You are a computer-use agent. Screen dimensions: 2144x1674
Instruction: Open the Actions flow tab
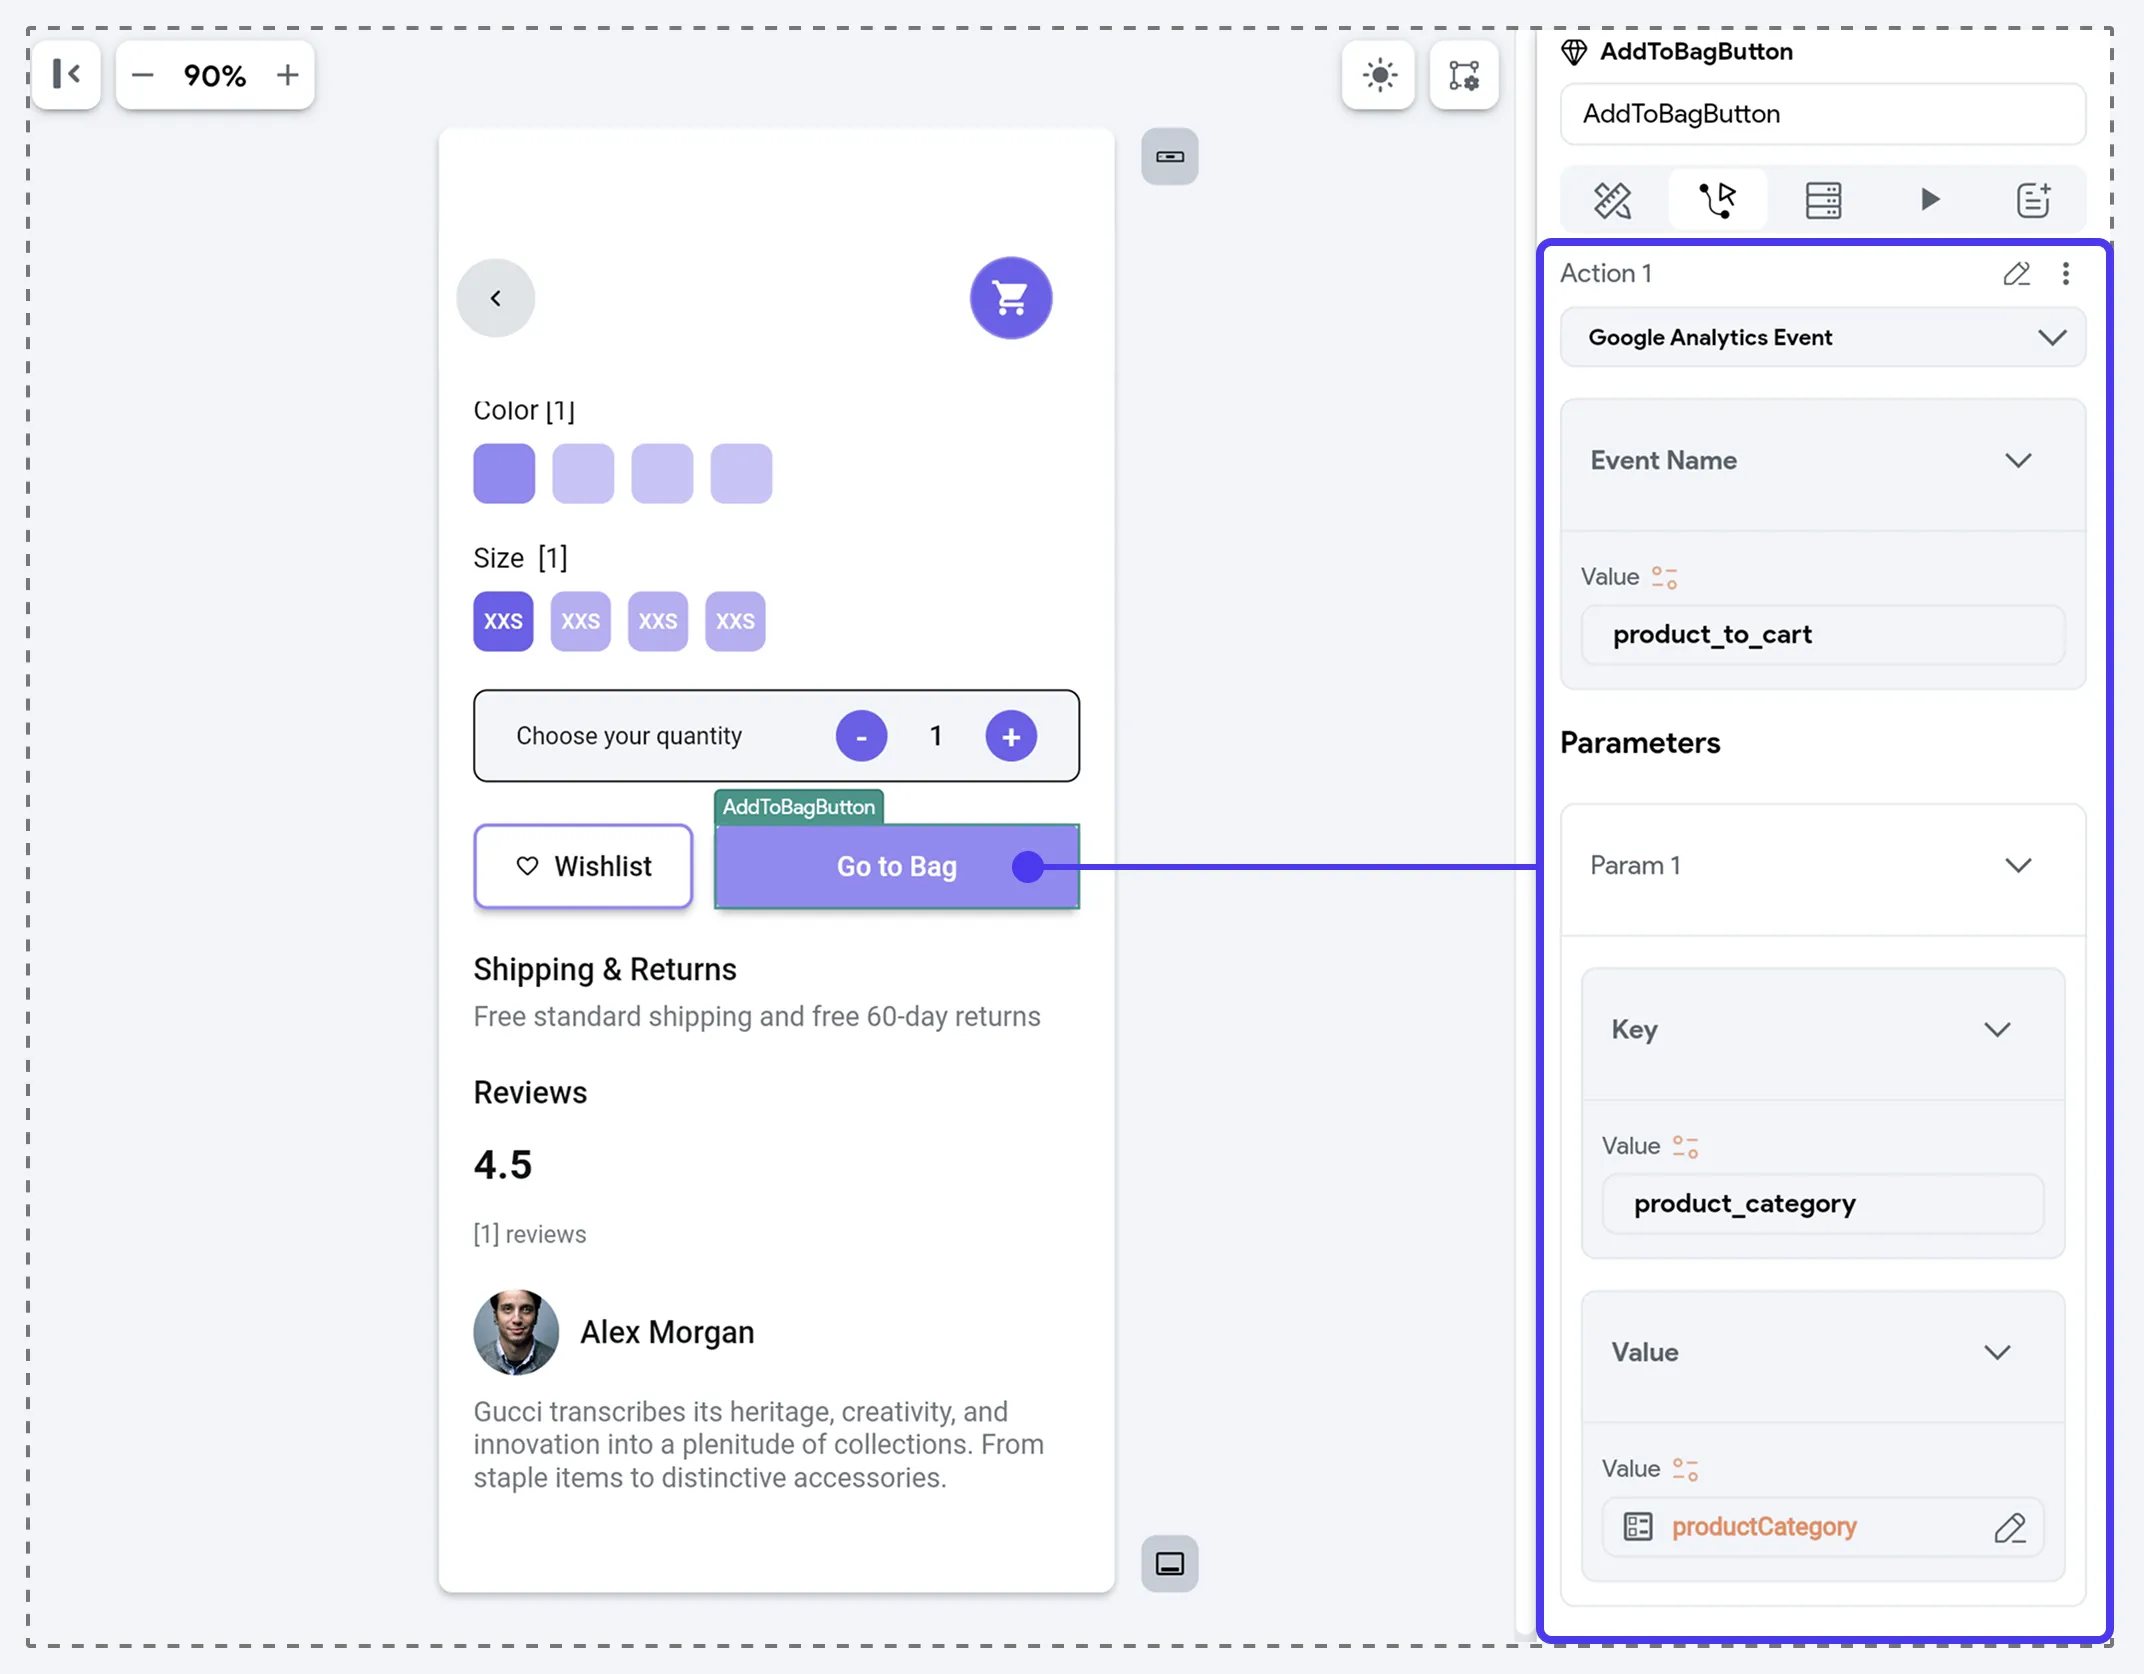pos(1718,200)
